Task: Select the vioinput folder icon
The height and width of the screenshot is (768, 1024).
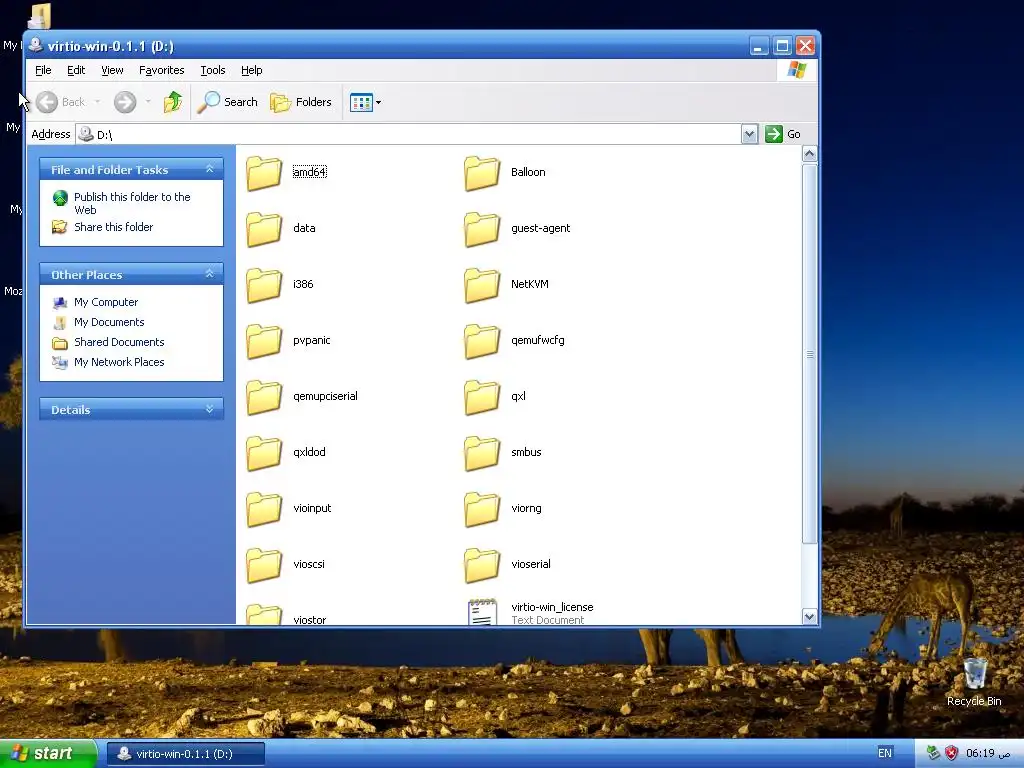Action: point(264,510)
